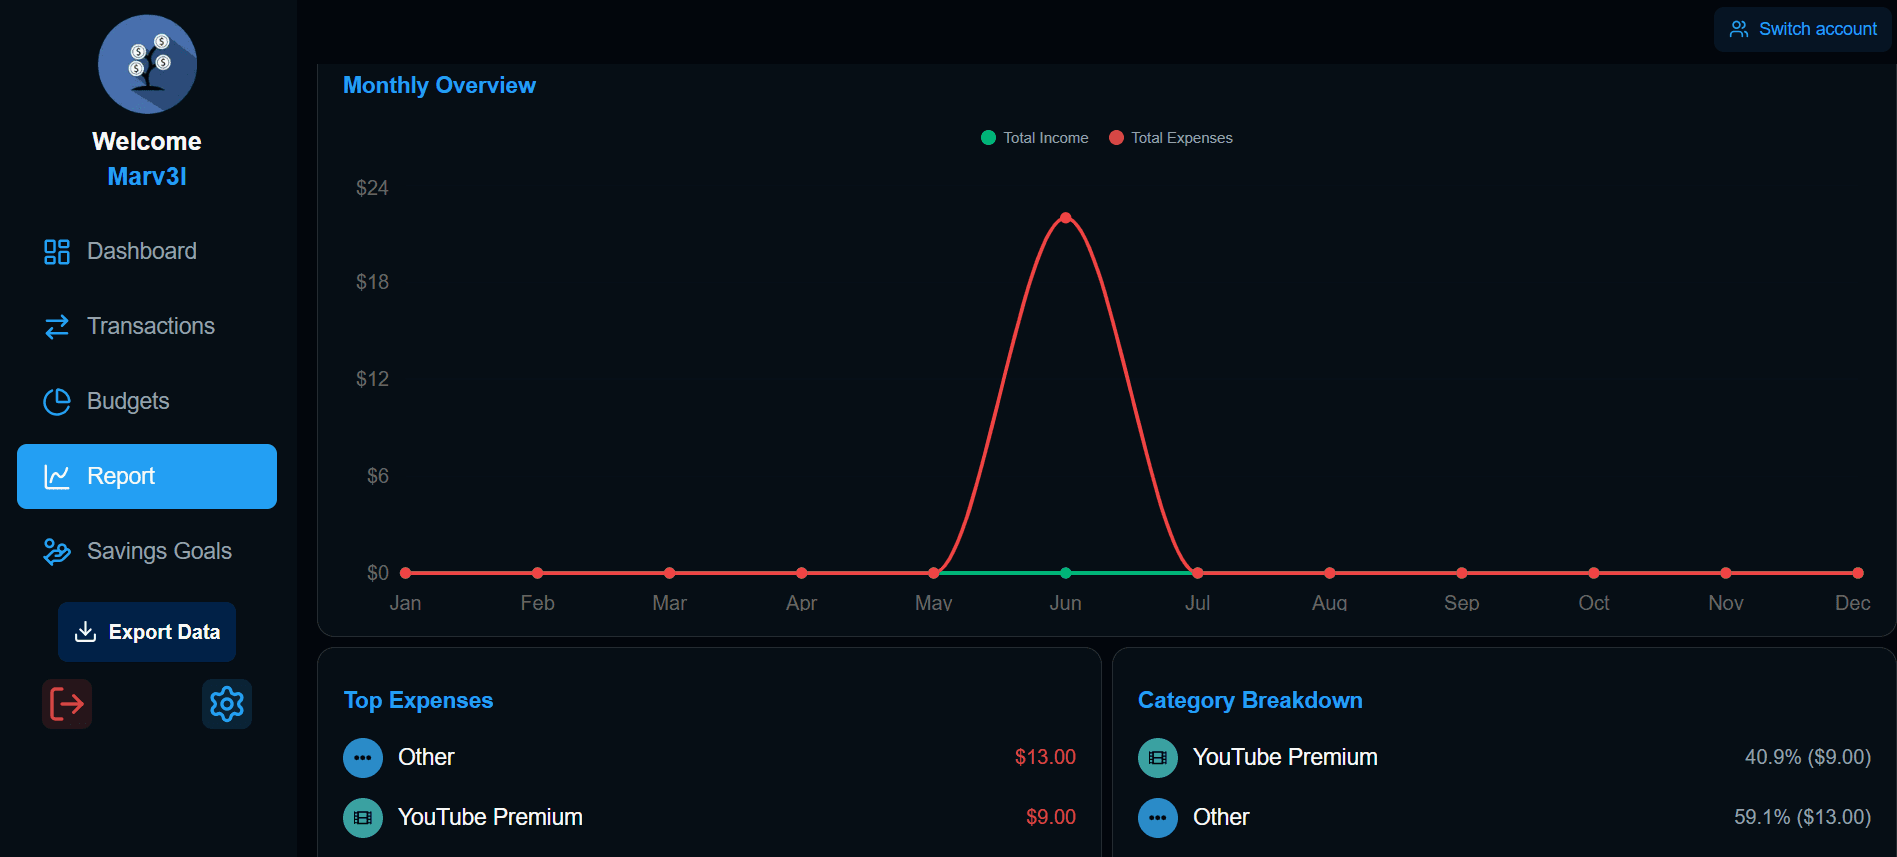Open settings with the gear icon
Viewport: 1897px width, 857px height.
point(227,704)
